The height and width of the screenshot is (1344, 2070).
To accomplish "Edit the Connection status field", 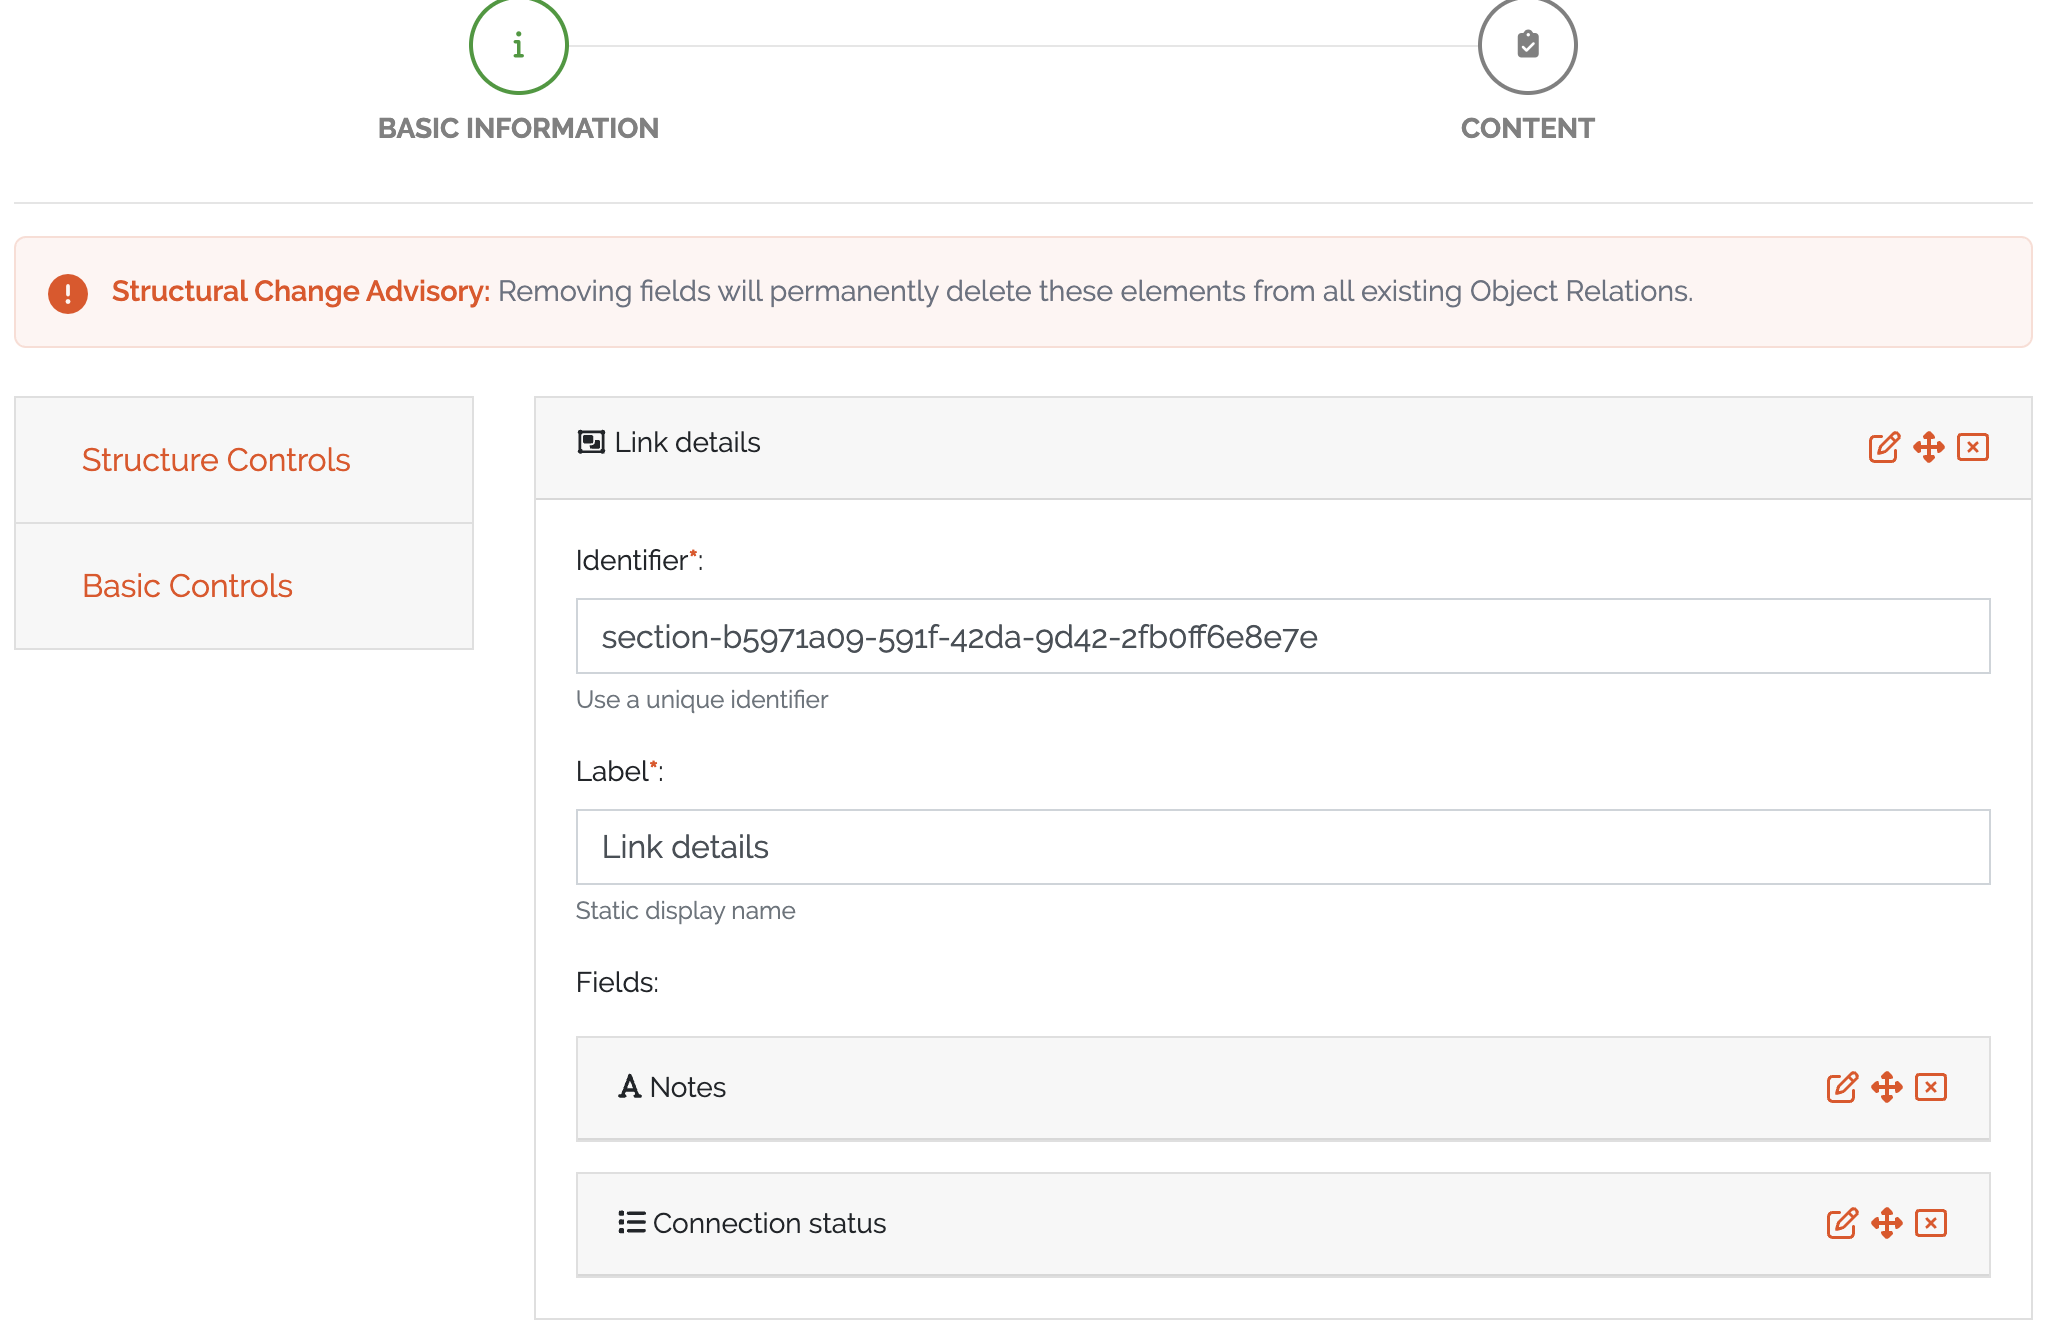I will [1841, 1223].
